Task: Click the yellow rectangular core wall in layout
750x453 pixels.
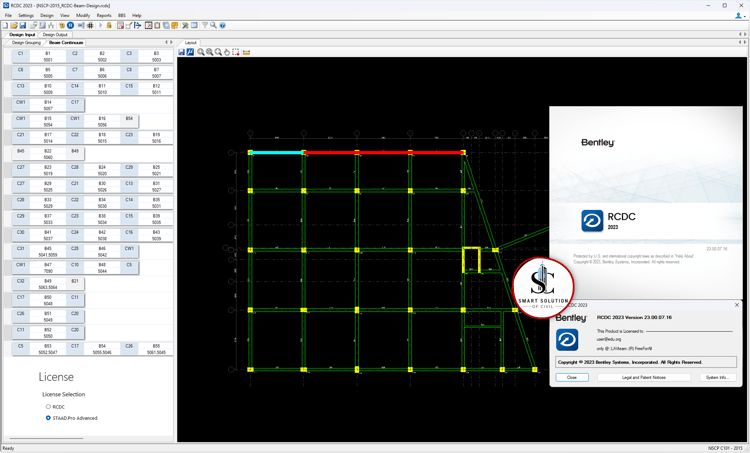Action: point(471,260)
